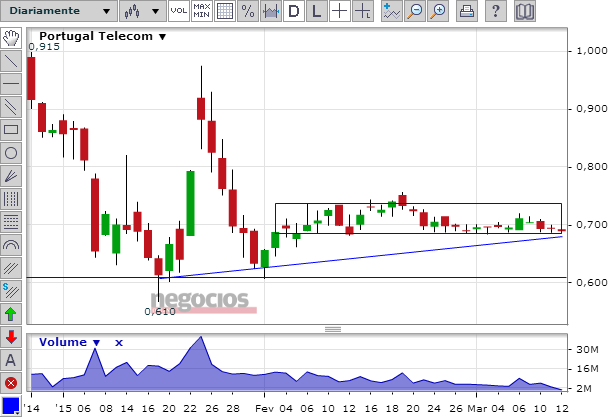Add an indicator with the plus-chart icon
Viewport: 609px width, 420px height.
(x=392, y=11)
